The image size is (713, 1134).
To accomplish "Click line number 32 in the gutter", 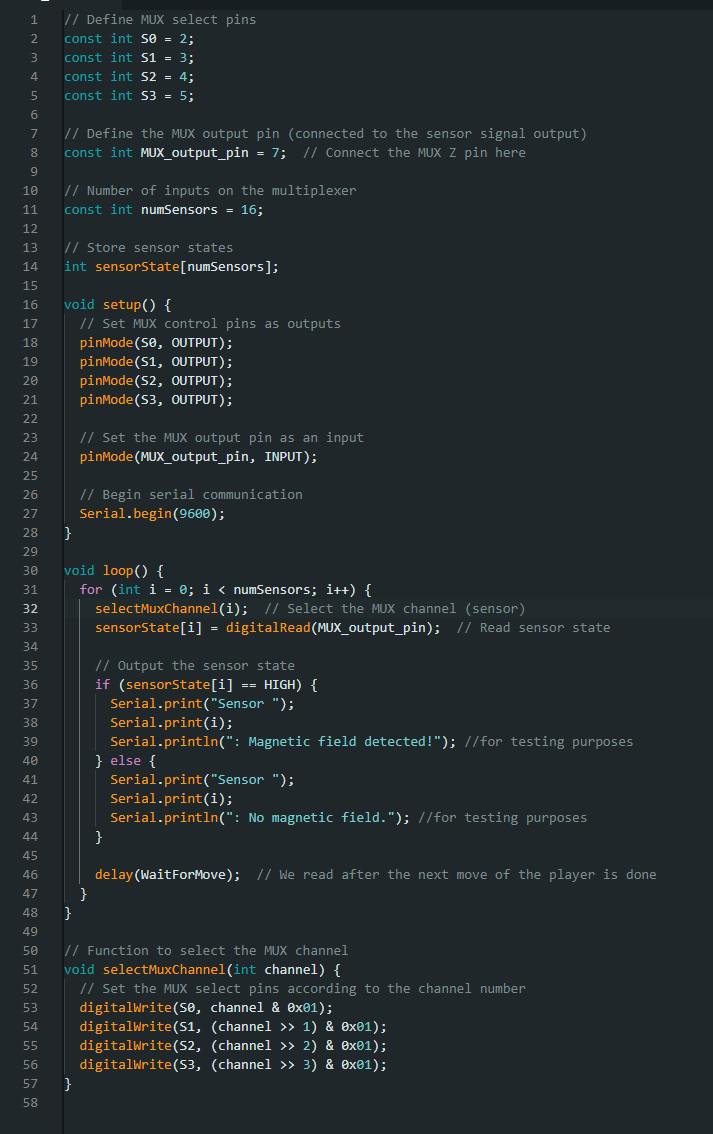I will coord(30,609).
